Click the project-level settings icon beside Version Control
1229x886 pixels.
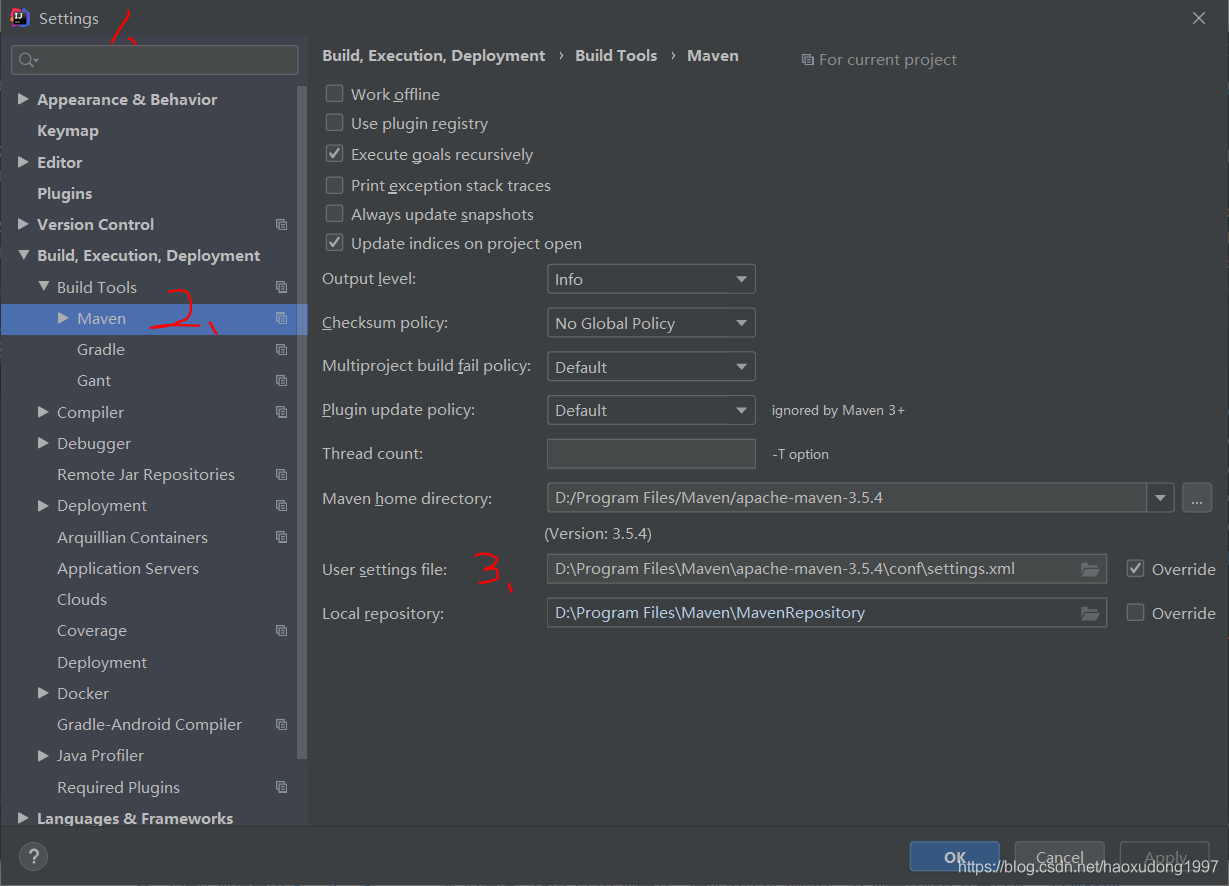tap(281, 224)
